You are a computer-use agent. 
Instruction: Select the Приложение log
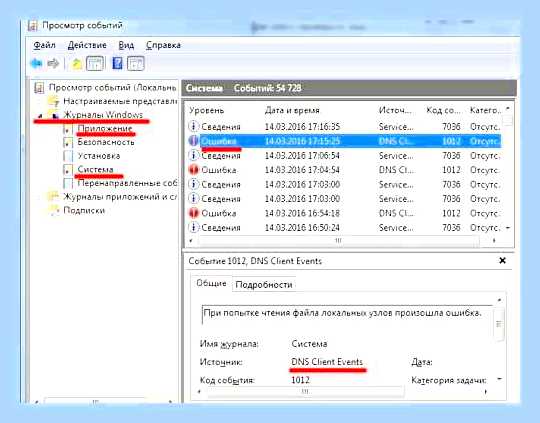[x=105, y=128]
